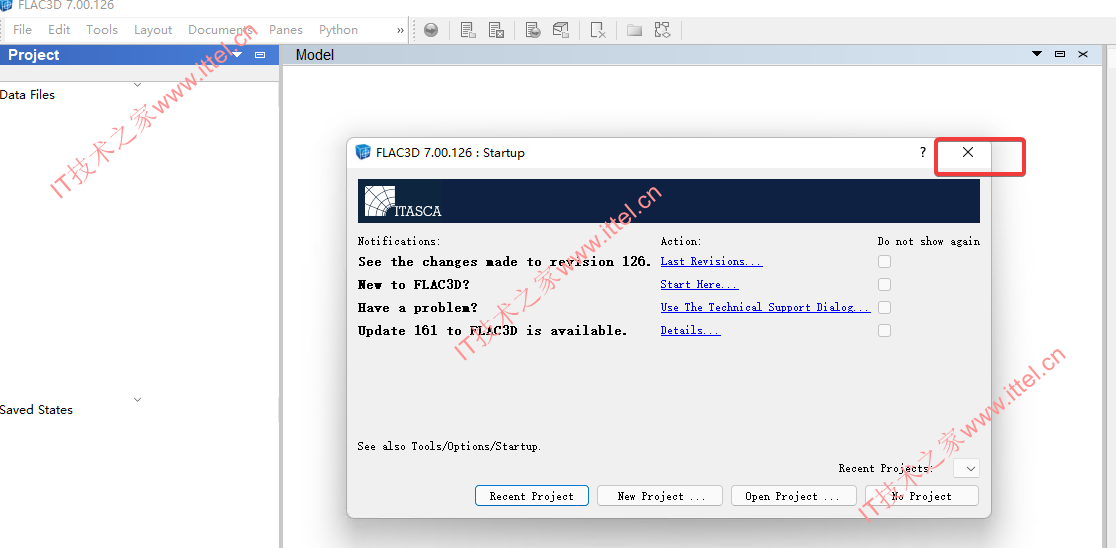The width and height of the screenshot is (1116, 548).
Task: Check 'Do not show again' for Technical Support
Action: 884,307
